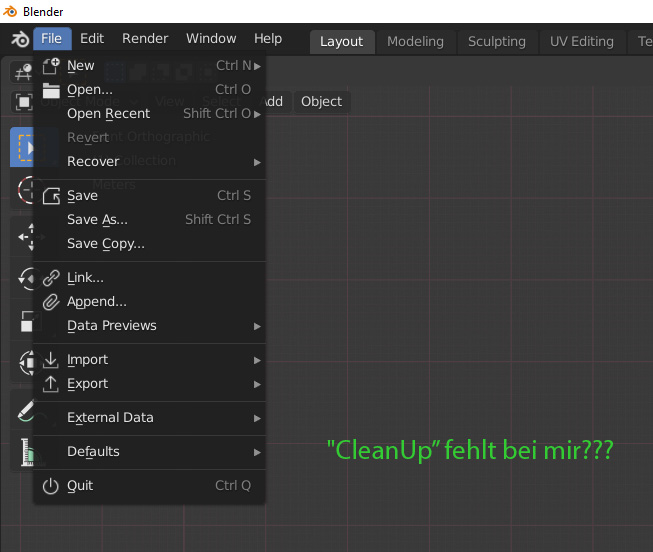The image size is (653, 552).
Task: Click the Export upload-arrow icon
Action: [51, 384]
